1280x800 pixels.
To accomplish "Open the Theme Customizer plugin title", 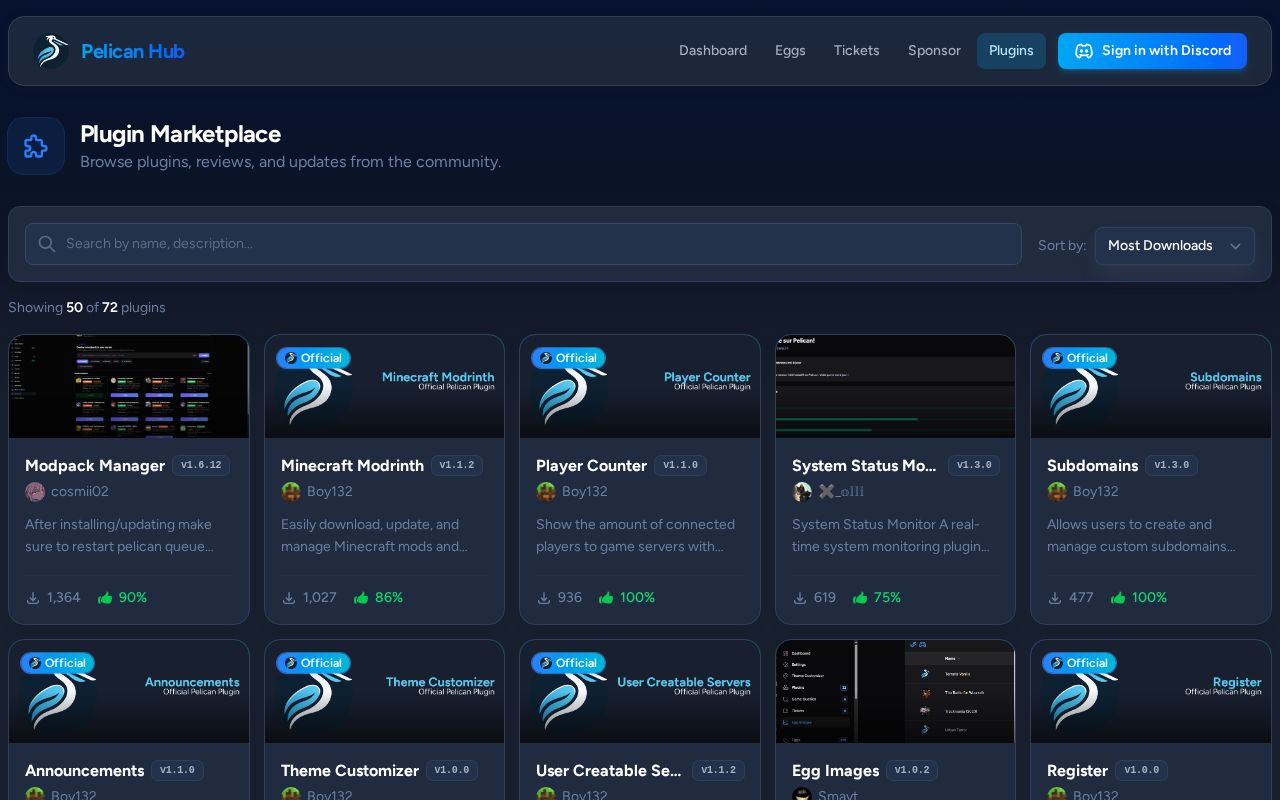I will pyautogui.click(x=350, y=771).
